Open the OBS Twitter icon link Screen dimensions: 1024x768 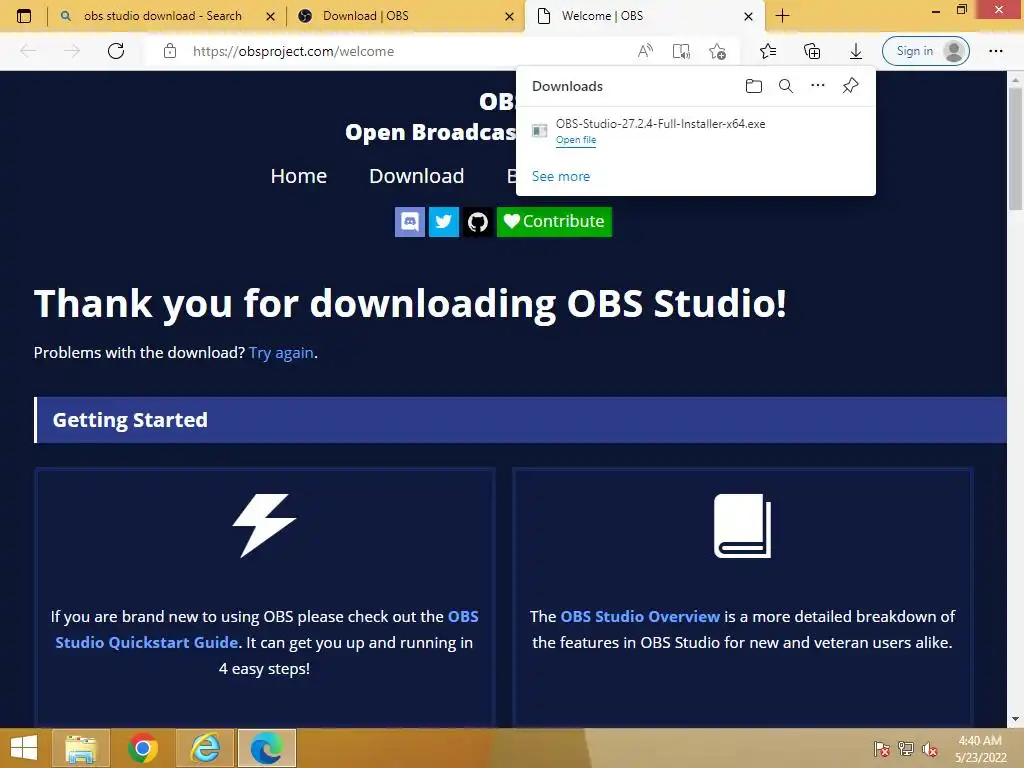(443, 222)
